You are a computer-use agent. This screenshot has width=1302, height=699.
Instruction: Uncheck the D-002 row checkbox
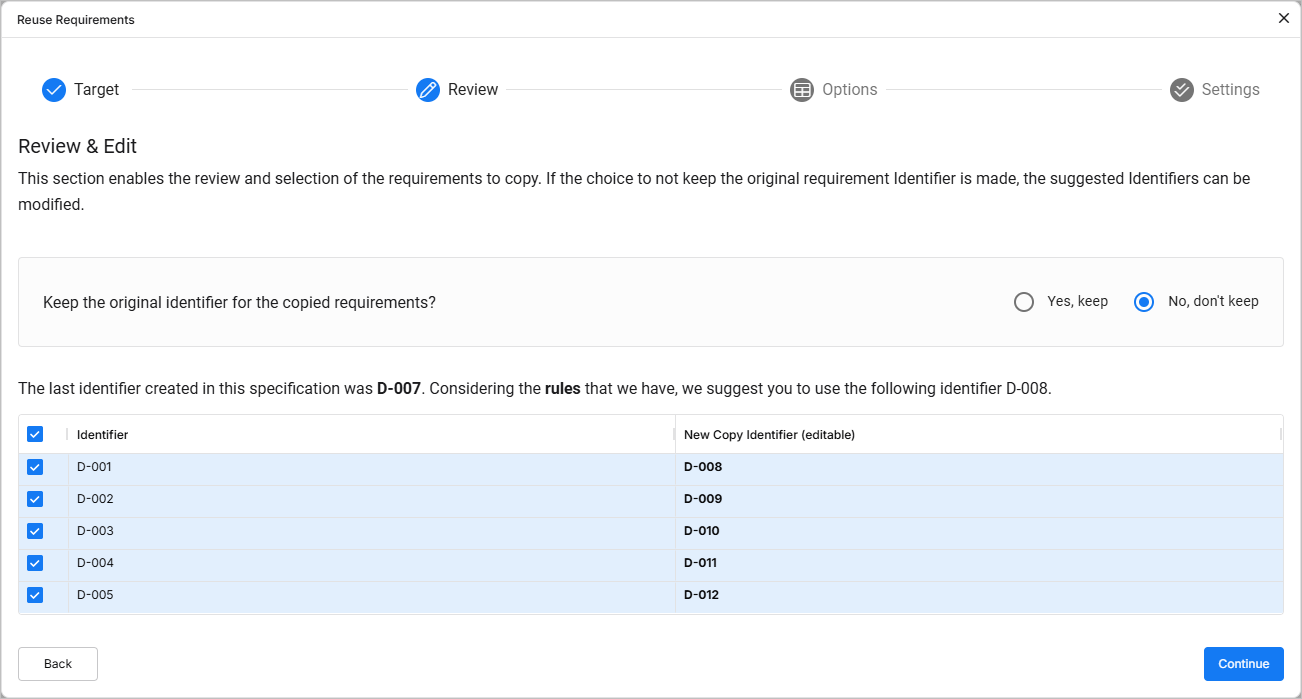35,499
